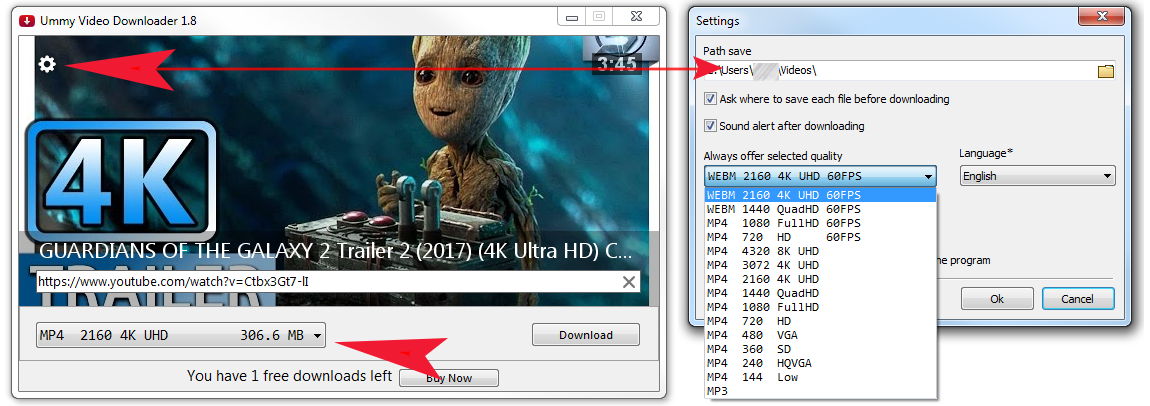Close the Settings dialog window
Screen dimensions: 1150x406
tap(1103, 18)
